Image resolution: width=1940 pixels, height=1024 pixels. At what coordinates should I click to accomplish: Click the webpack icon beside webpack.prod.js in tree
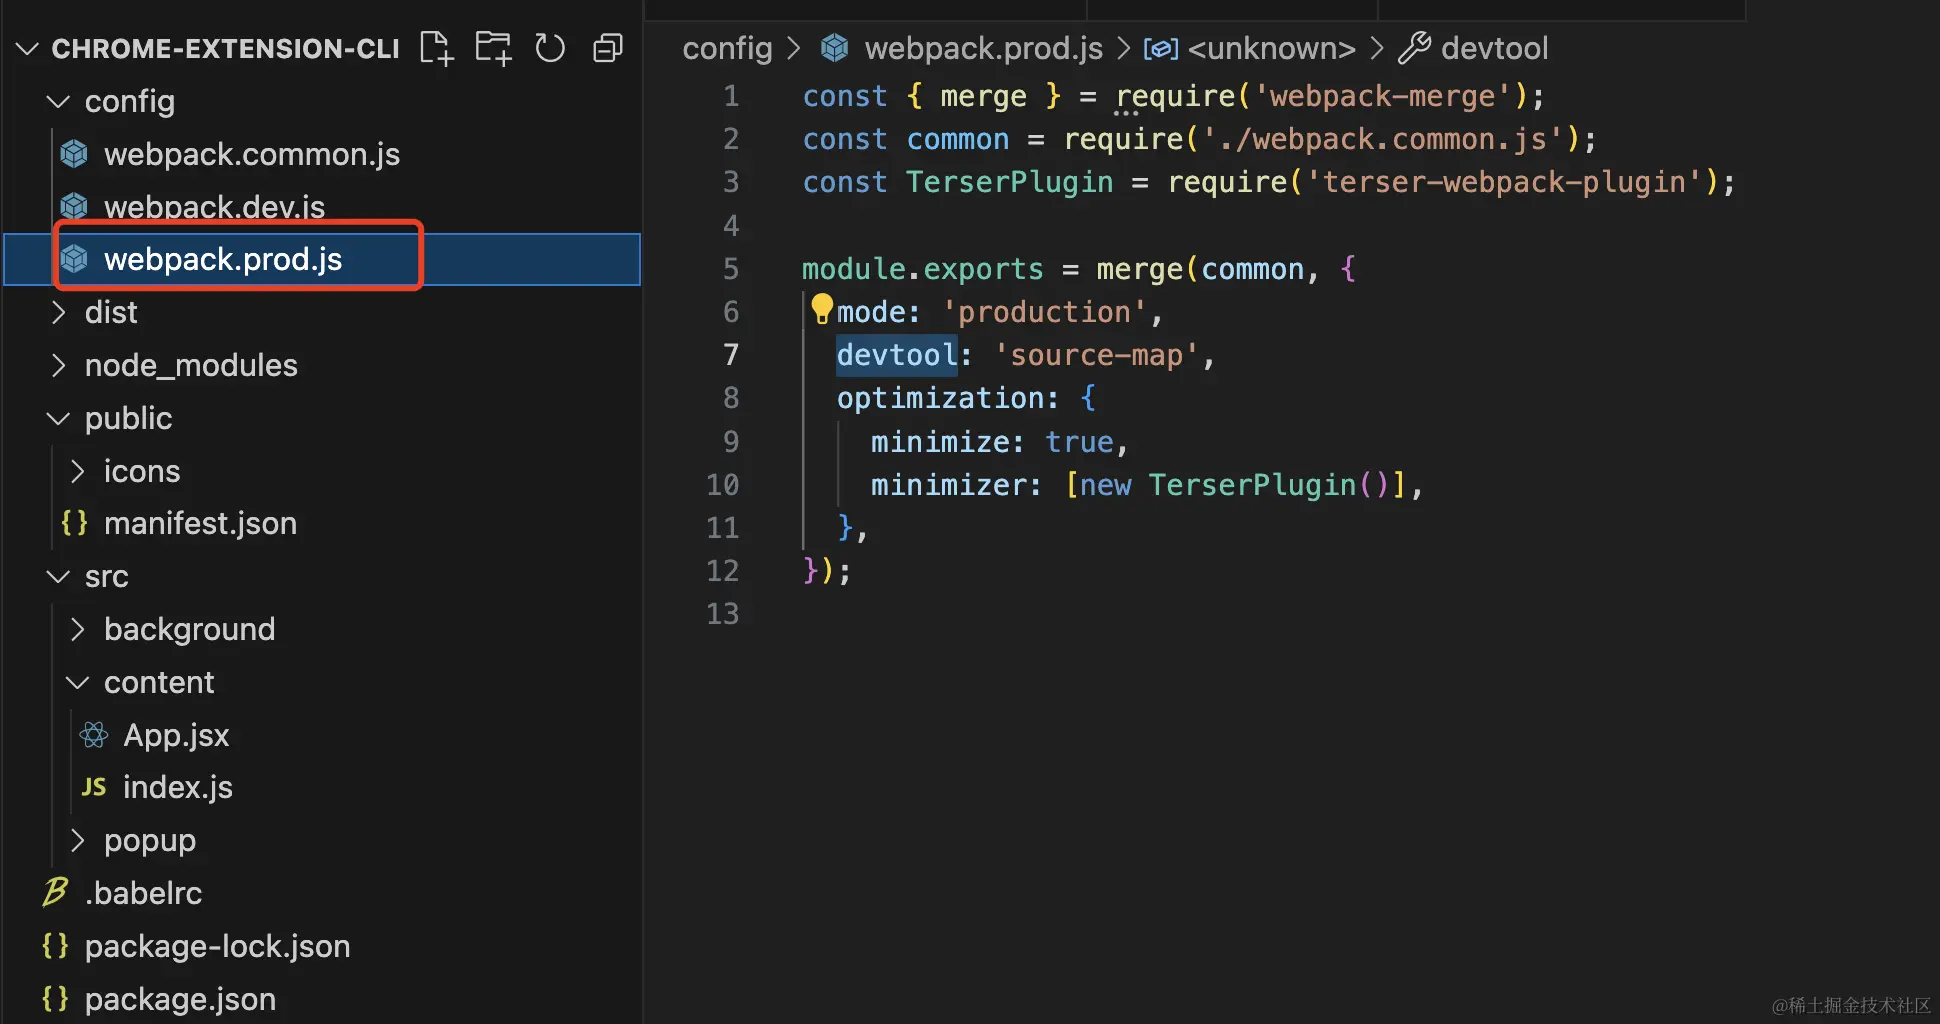point(74,259)
